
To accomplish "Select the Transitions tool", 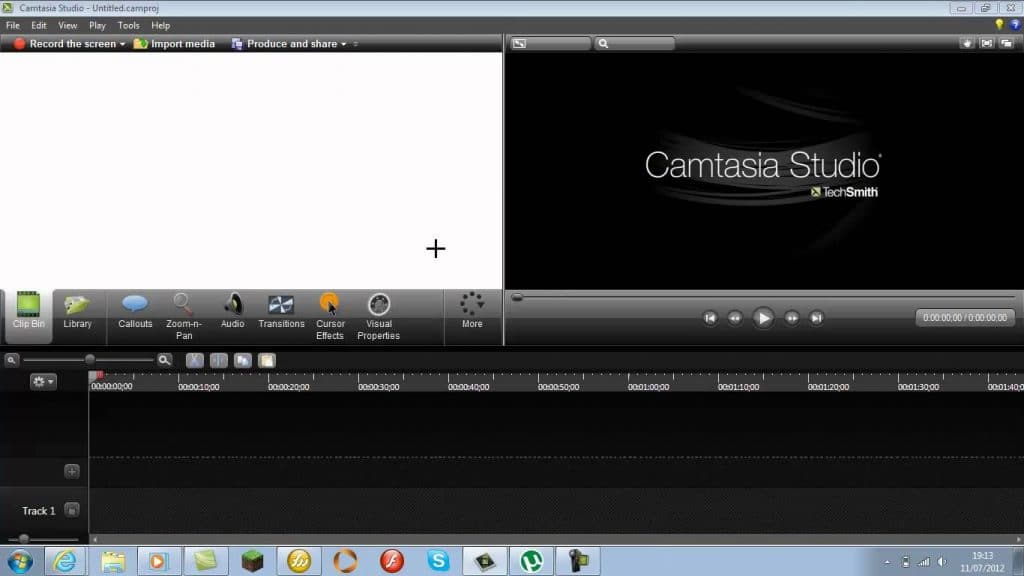I will coord(281,311).
